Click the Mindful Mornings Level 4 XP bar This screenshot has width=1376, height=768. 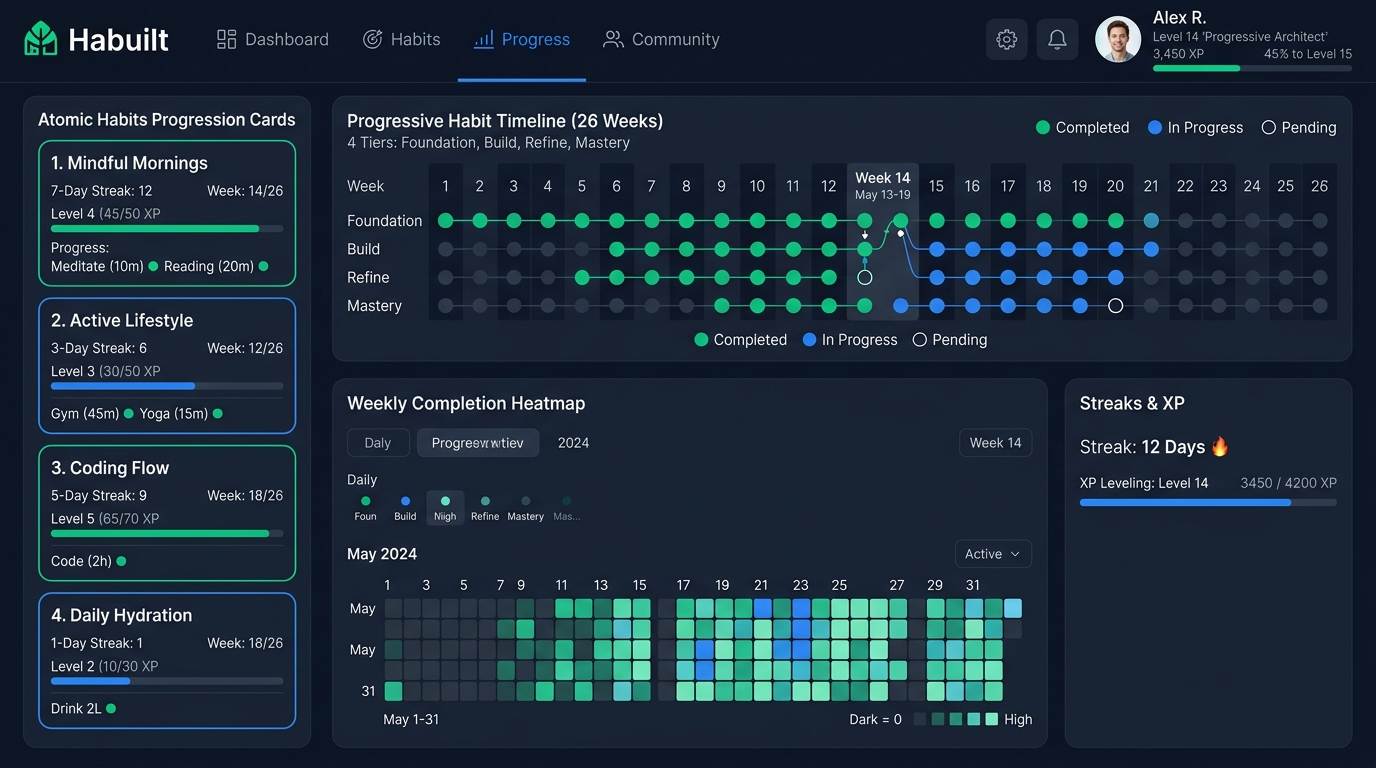pos(167,229)
